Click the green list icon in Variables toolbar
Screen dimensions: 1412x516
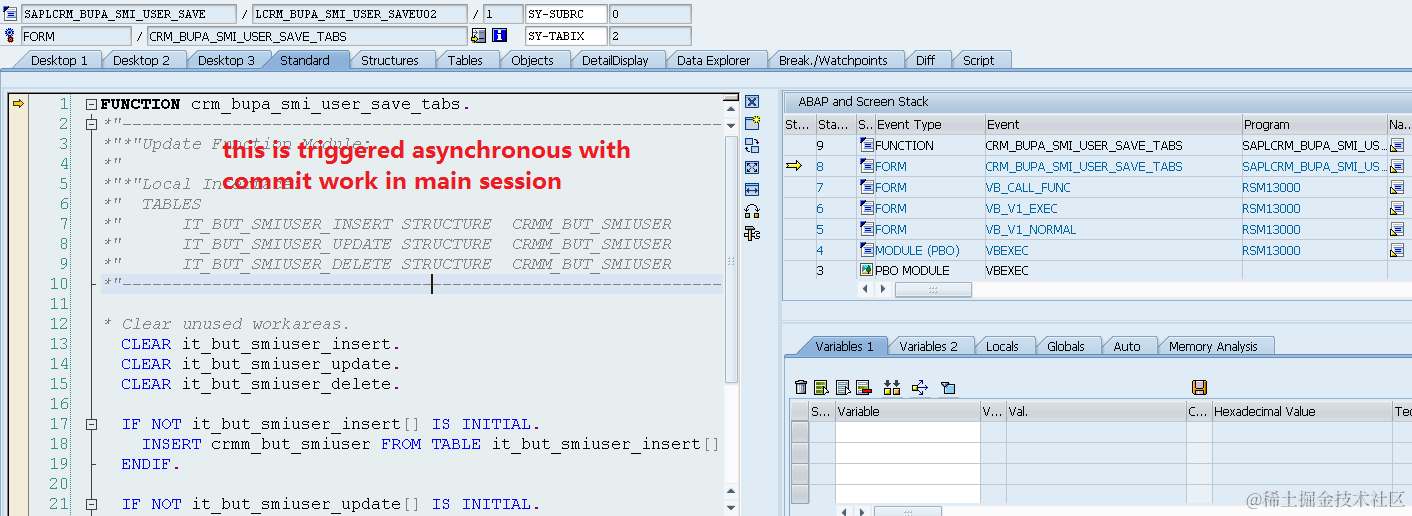[x=821, y=387]
